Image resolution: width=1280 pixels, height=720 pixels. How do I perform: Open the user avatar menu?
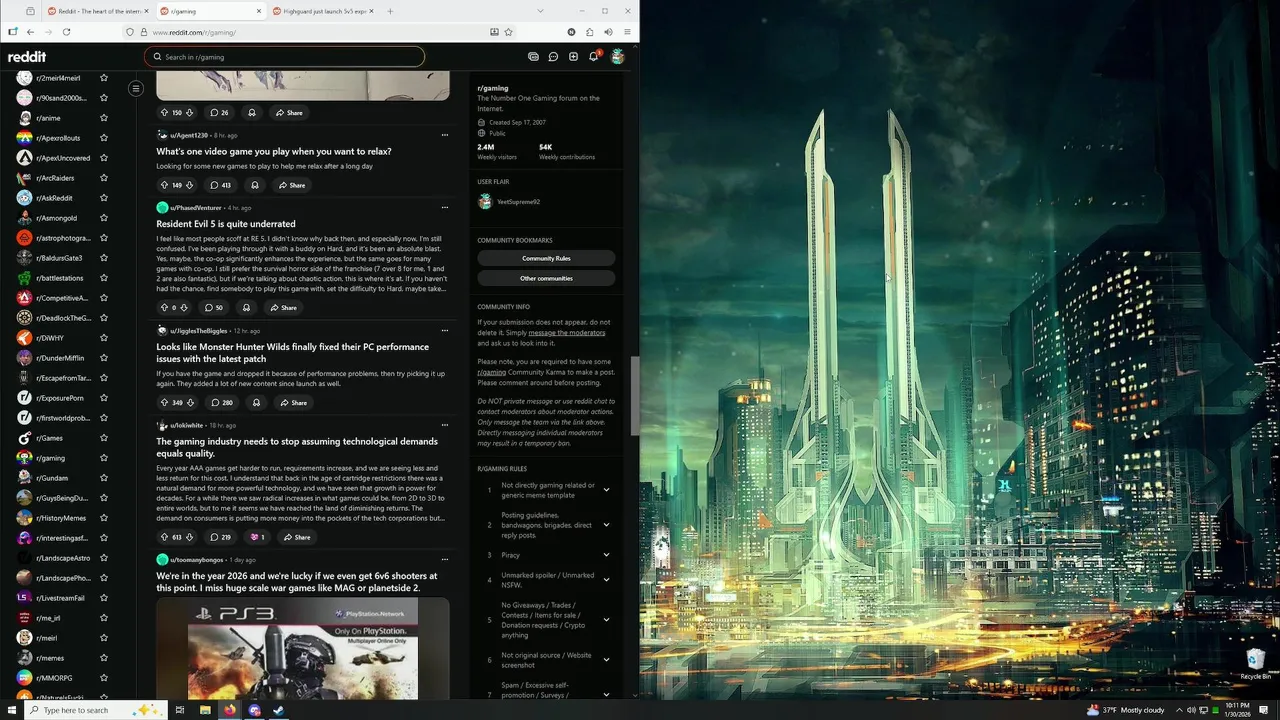pos(618,57)
